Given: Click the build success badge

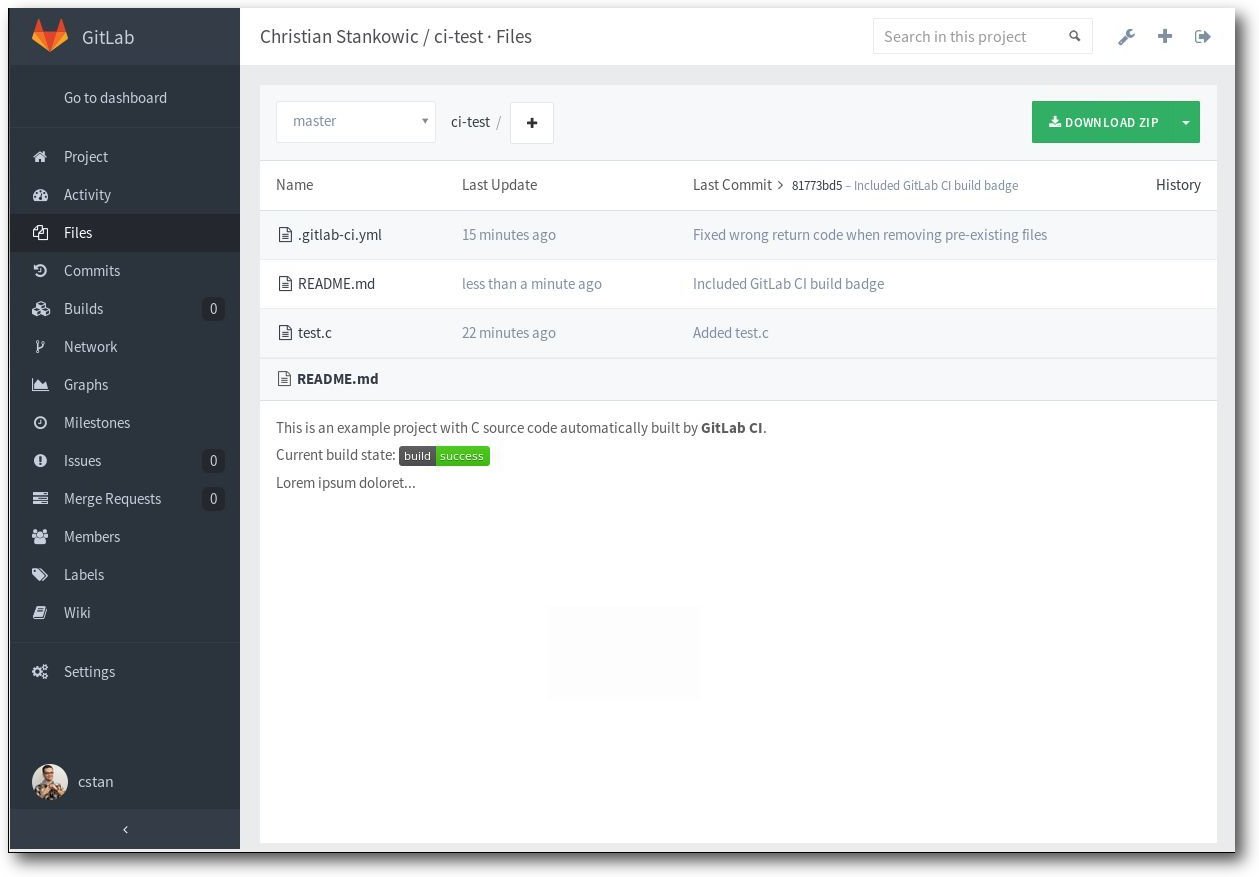Looking at the screenshot, I should tap(444, 456).
